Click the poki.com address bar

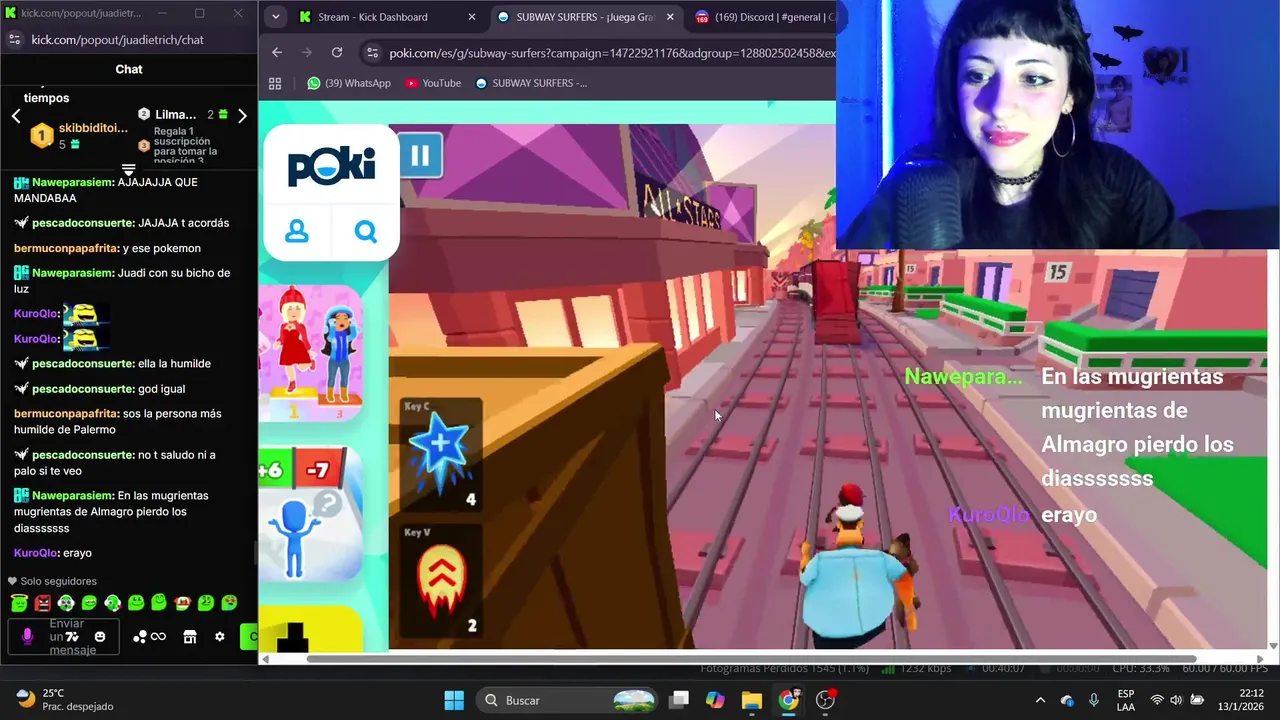pyautogui.click(x=612, y=53)
